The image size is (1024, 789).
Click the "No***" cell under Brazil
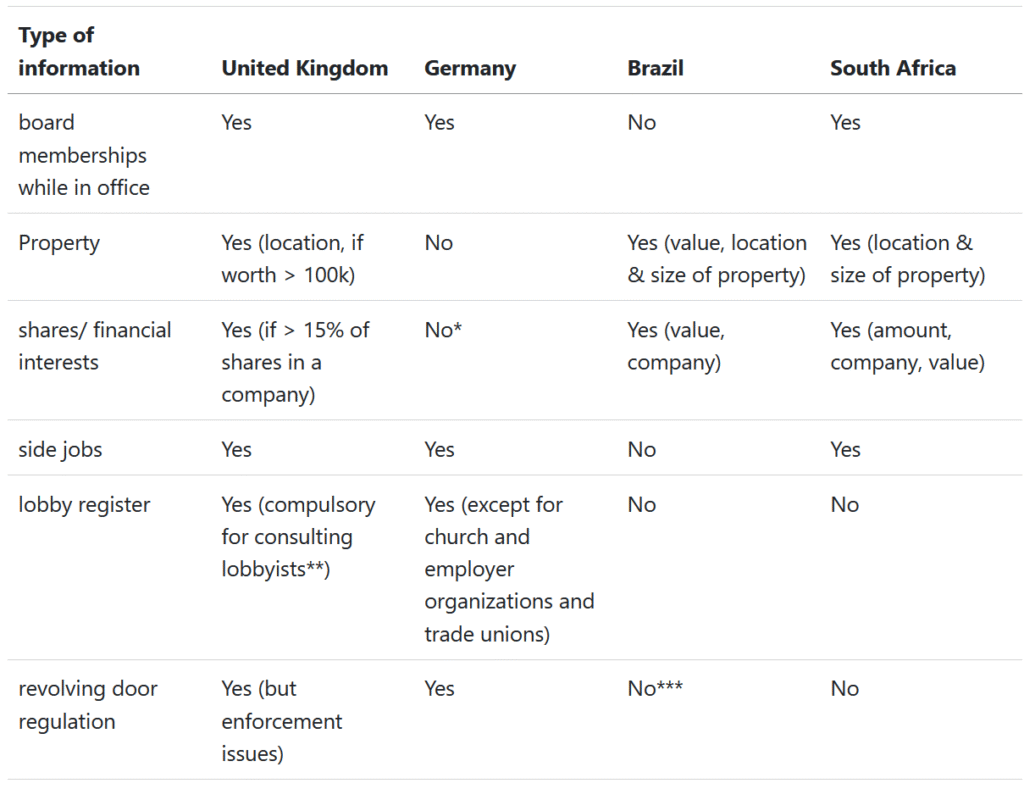[655, 689]
